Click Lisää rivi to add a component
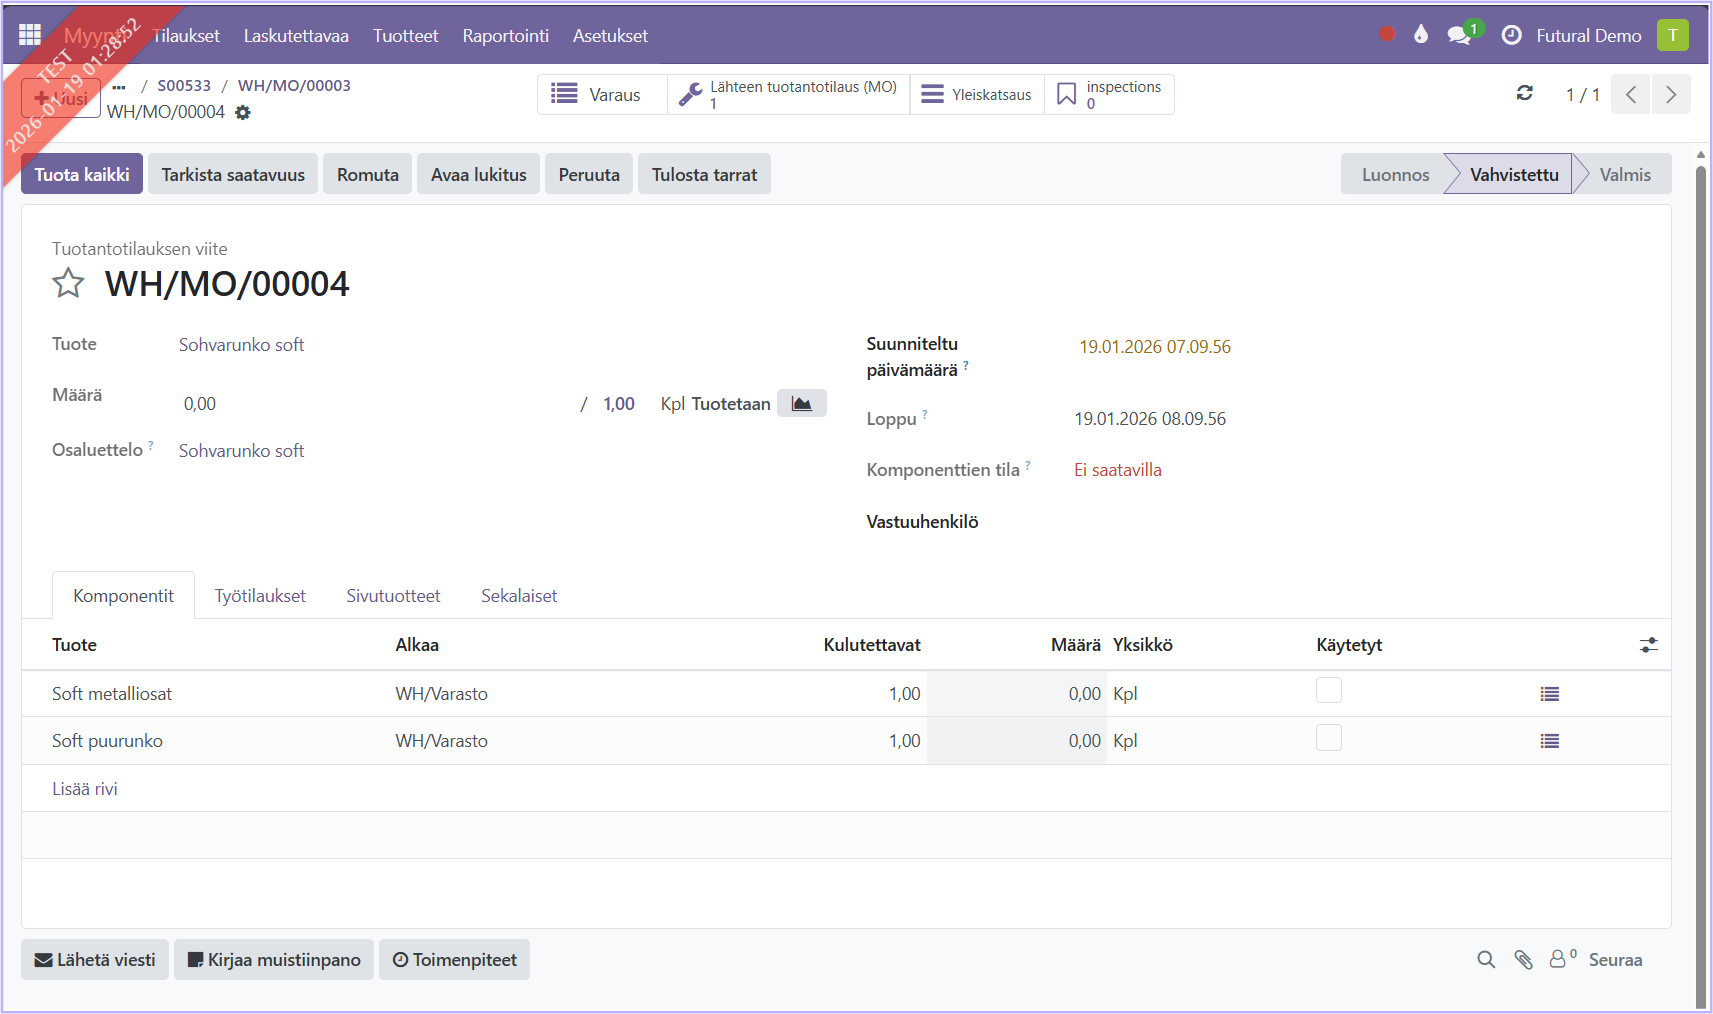The image size is (1713, 1014). coord(85,789)
